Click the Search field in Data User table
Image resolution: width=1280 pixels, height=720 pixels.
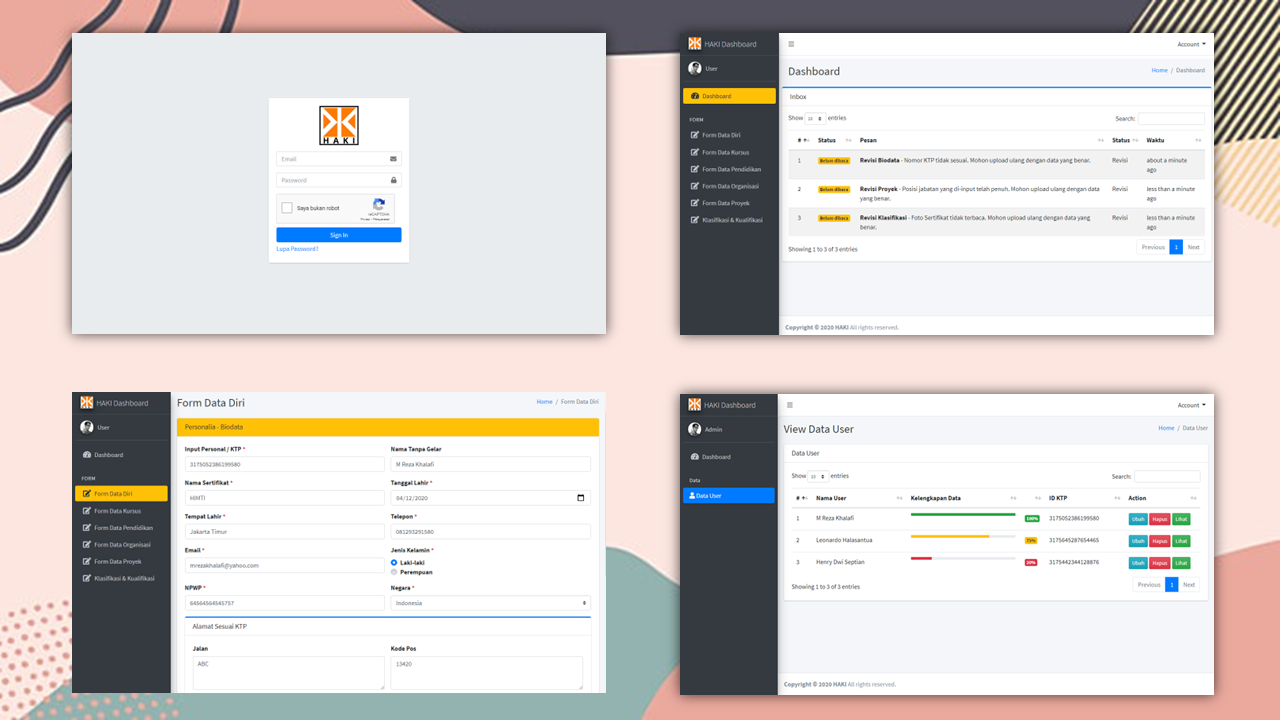point(1166,476)
